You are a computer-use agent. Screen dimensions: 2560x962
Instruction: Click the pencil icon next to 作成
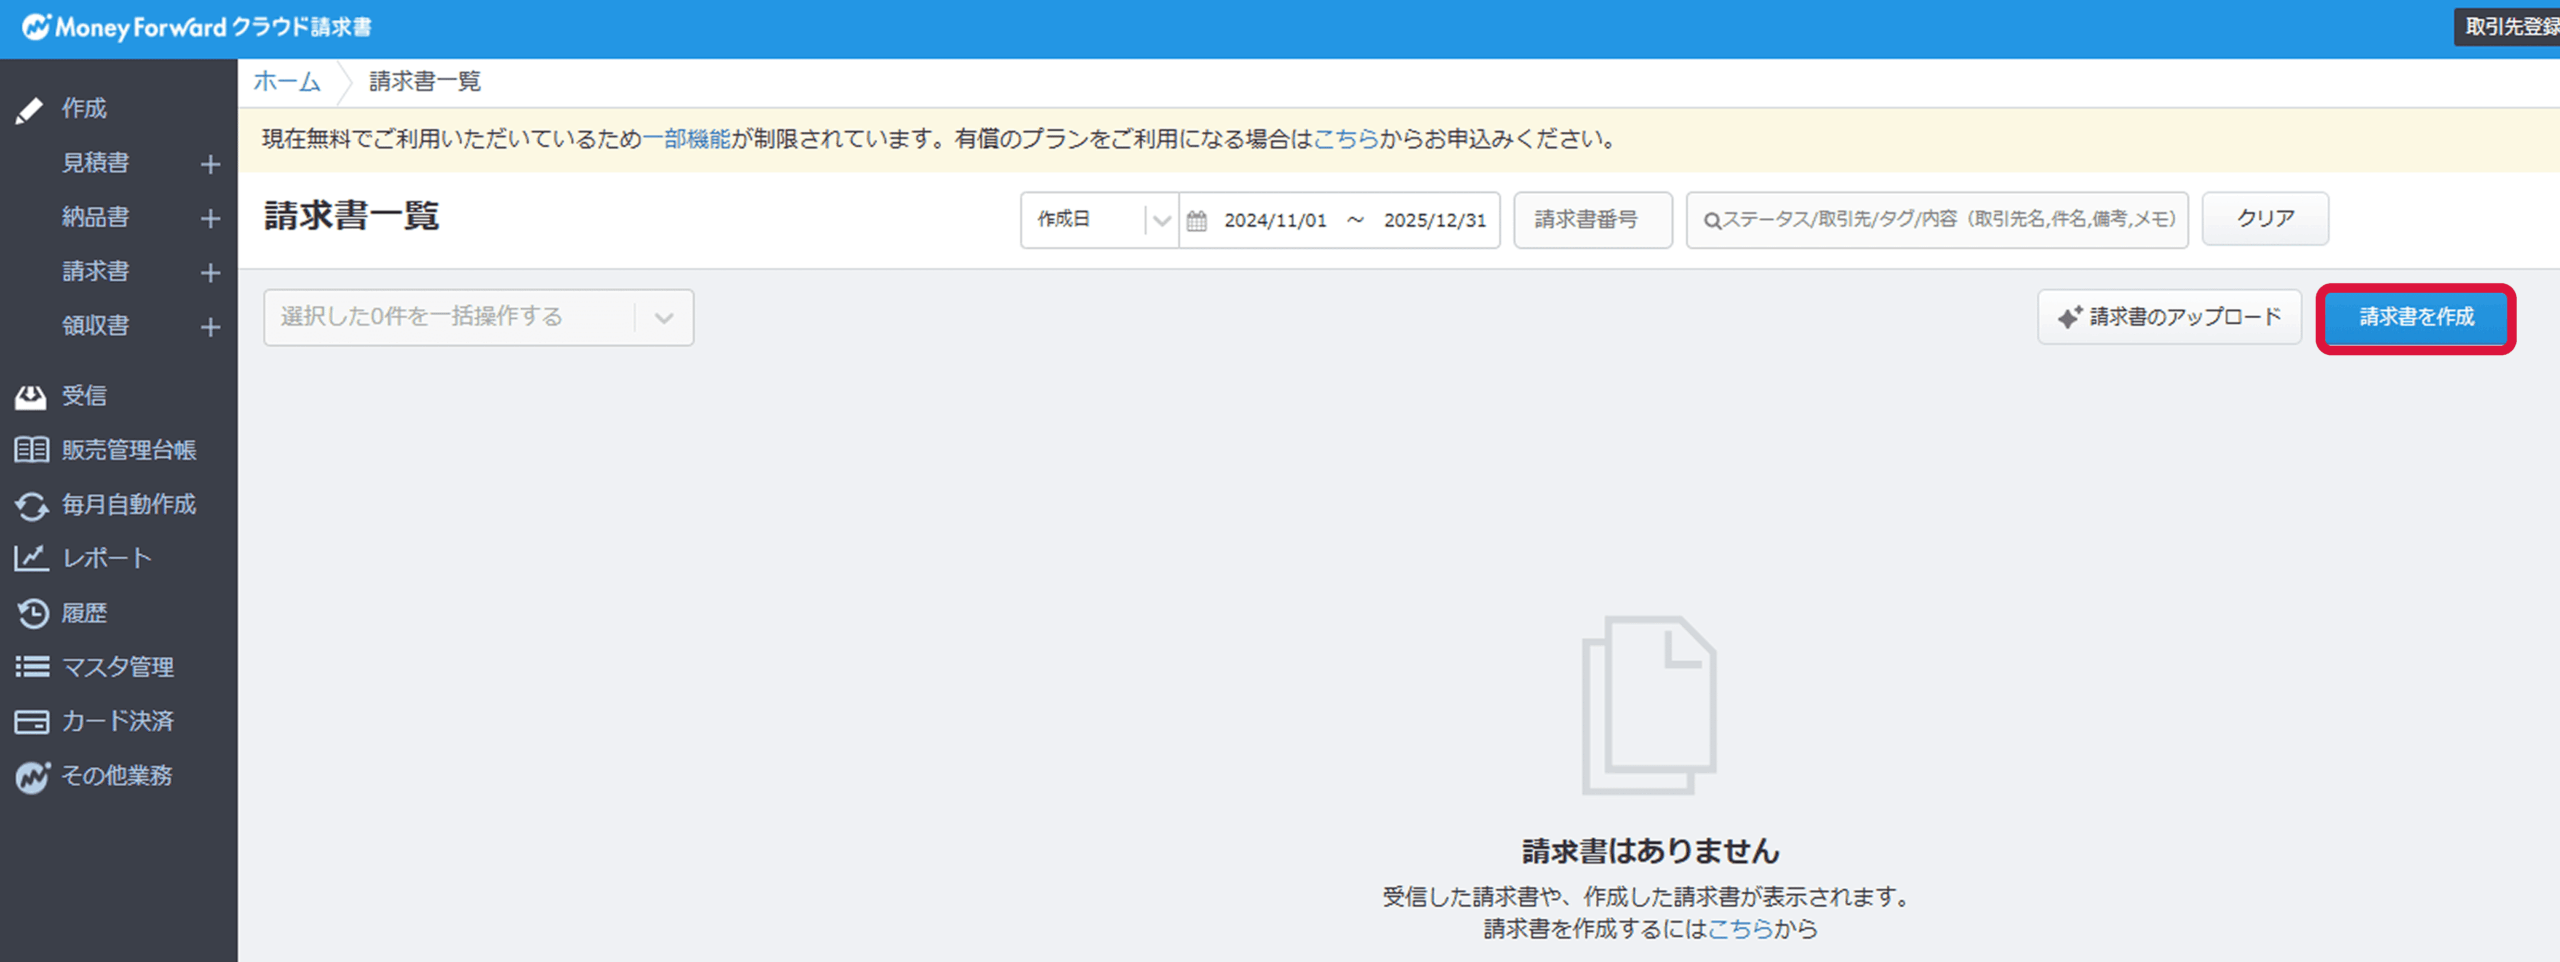[x=30, y=109]
